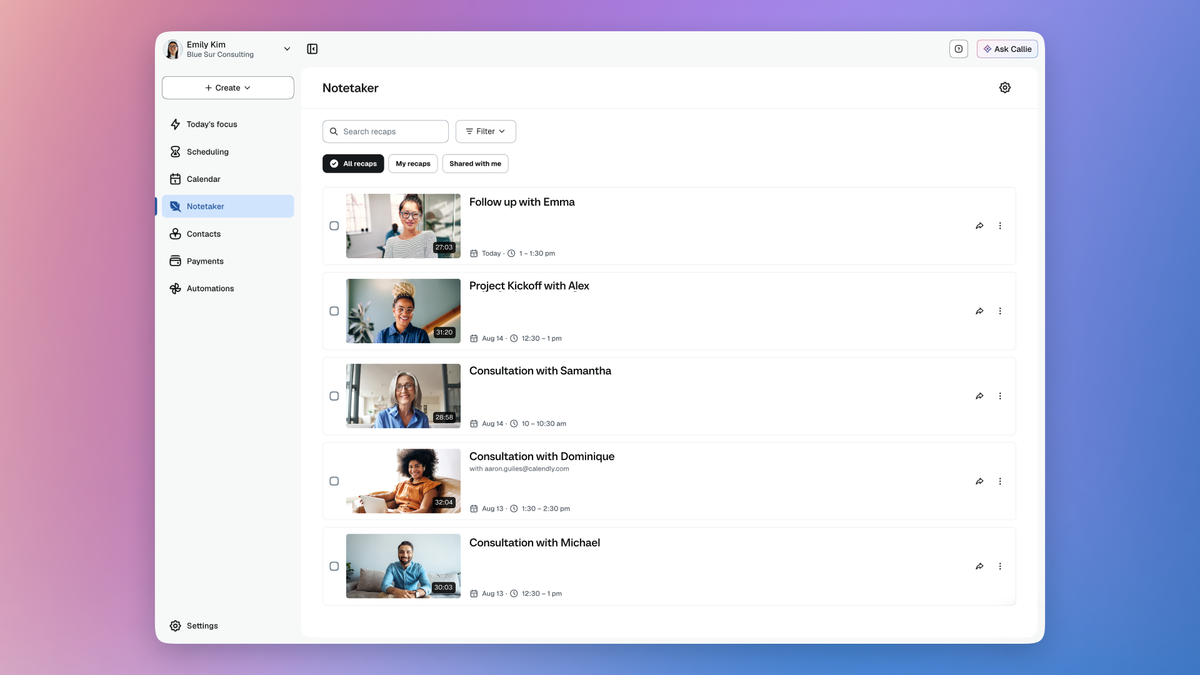Open more options for Consultation with Samantha

[x=1000, y=396]
